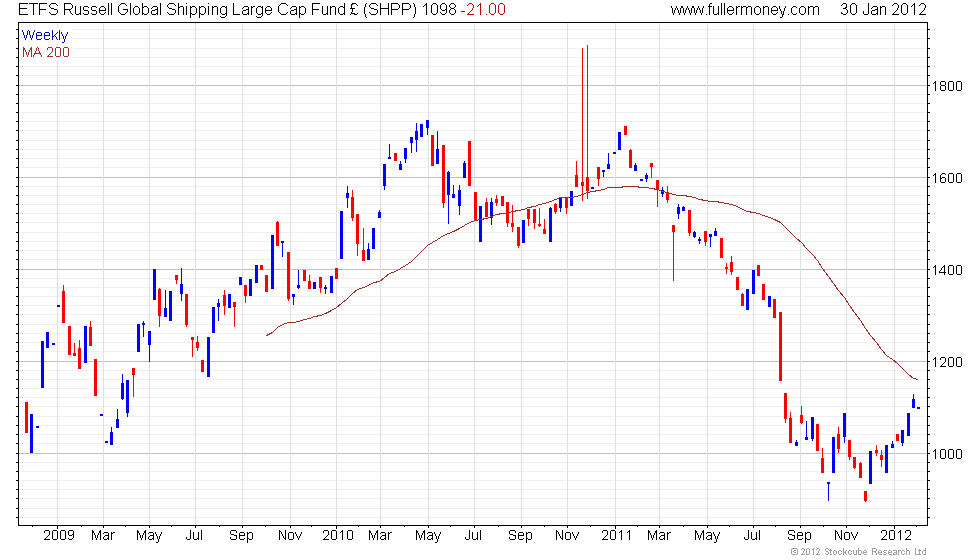Click the 1800 price axis label

tap(947, 86)
